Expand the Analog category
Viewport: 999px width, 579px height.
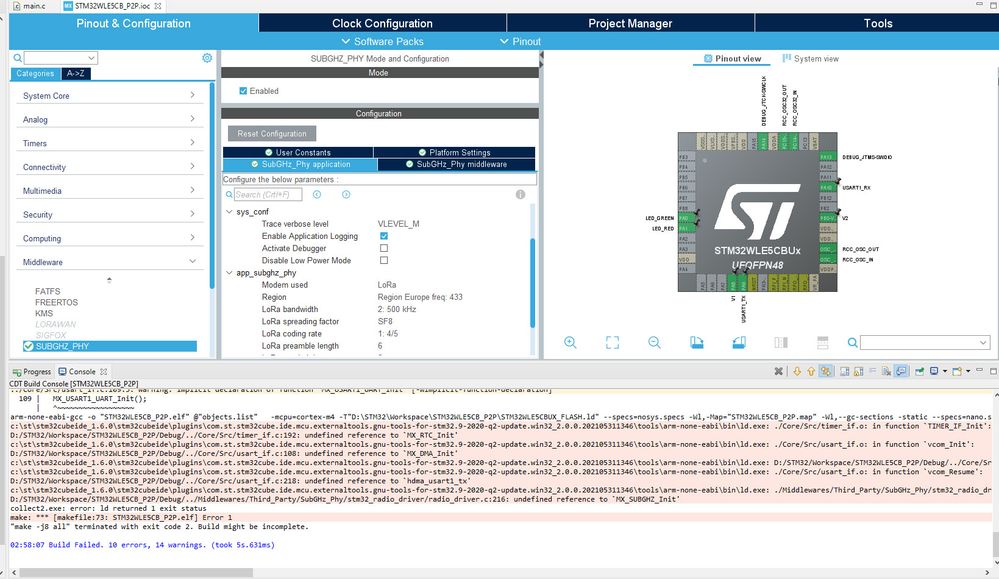108,119
